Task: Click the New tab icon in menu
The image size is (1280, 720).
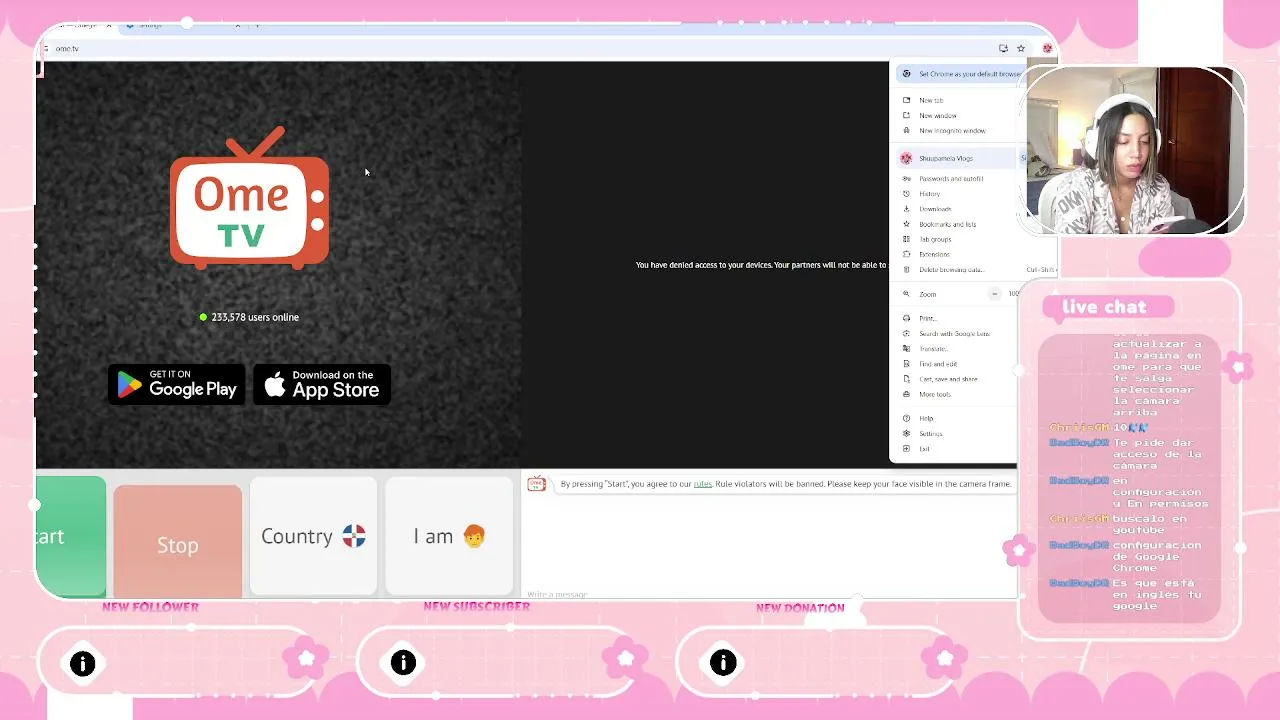Action: (907, 100)
